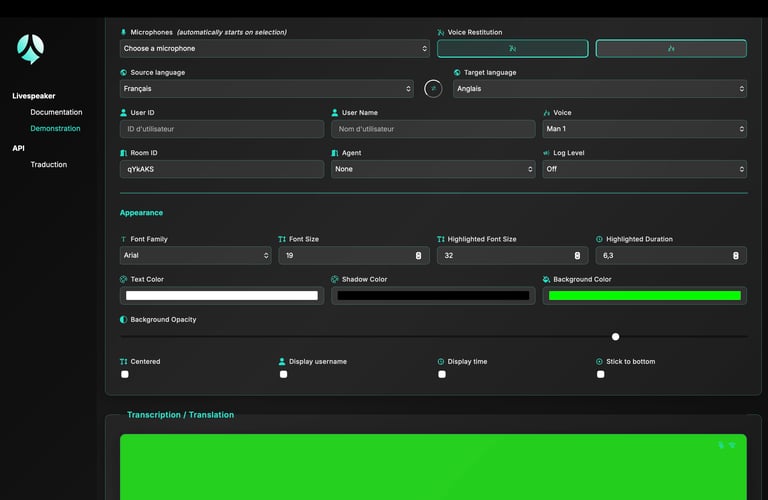The width and height of the screenshot is (768, 500).
Task: Click the palette icon beside Text Color
Action: [x=123, y=279]
